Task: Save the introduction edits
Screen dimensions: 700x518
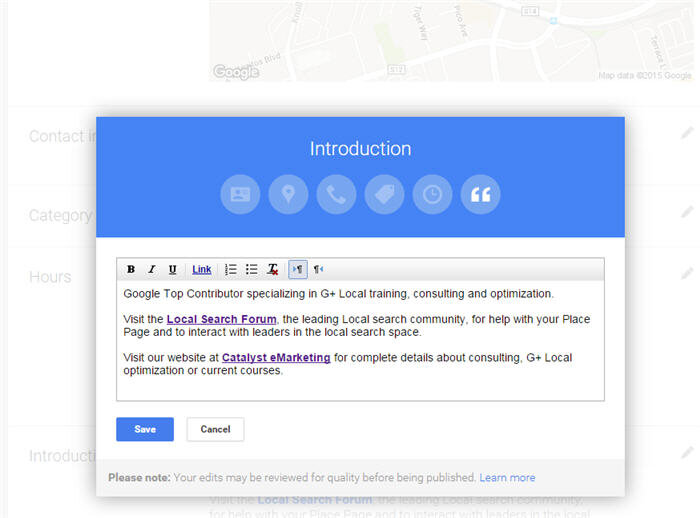Action: 145,429
